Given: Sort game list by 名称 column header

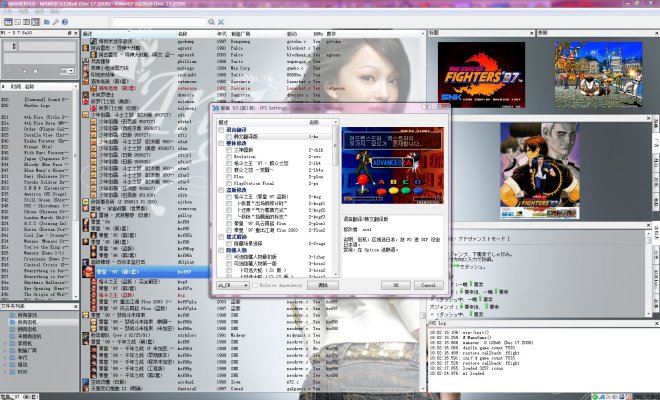Looking at the screenshot, I should (x=183, y=34).
